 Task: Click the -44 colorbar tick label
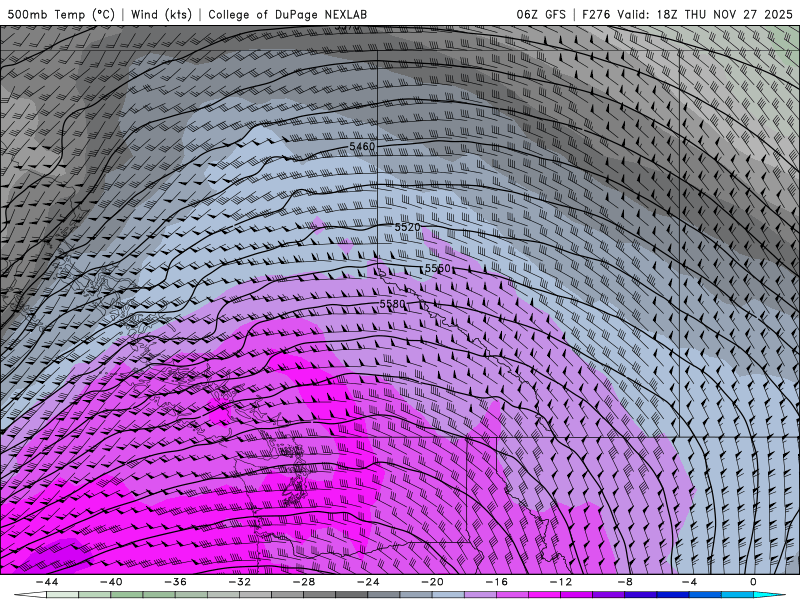click(47, 582)
